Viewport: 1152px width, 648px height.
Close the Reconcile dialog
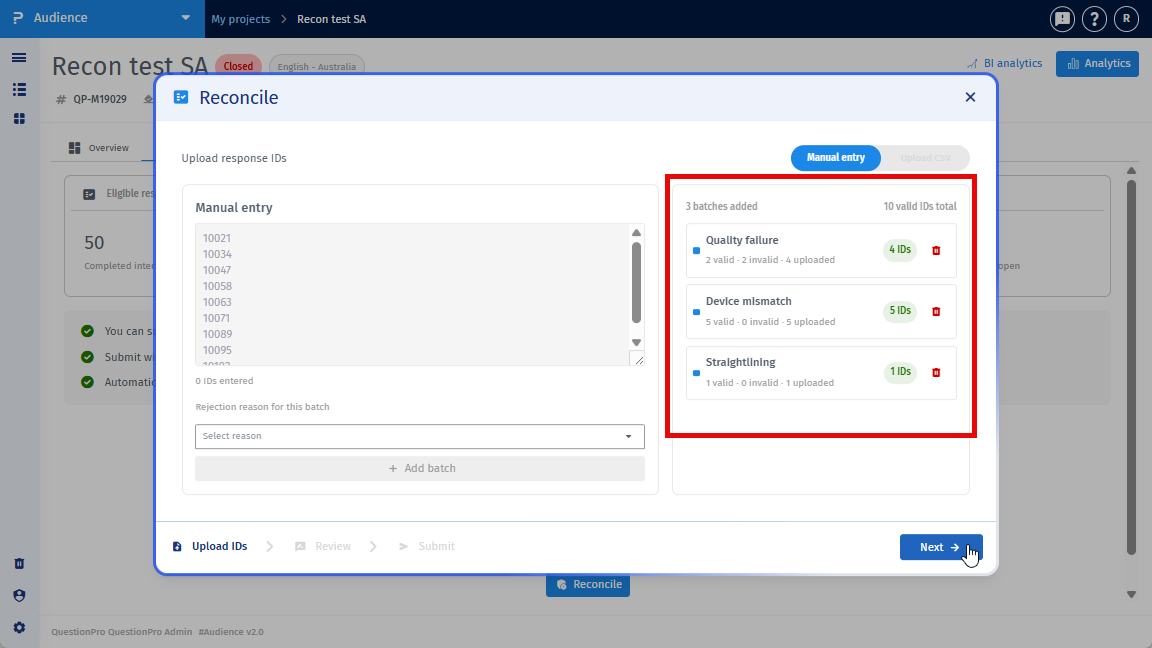click(971, 97)
